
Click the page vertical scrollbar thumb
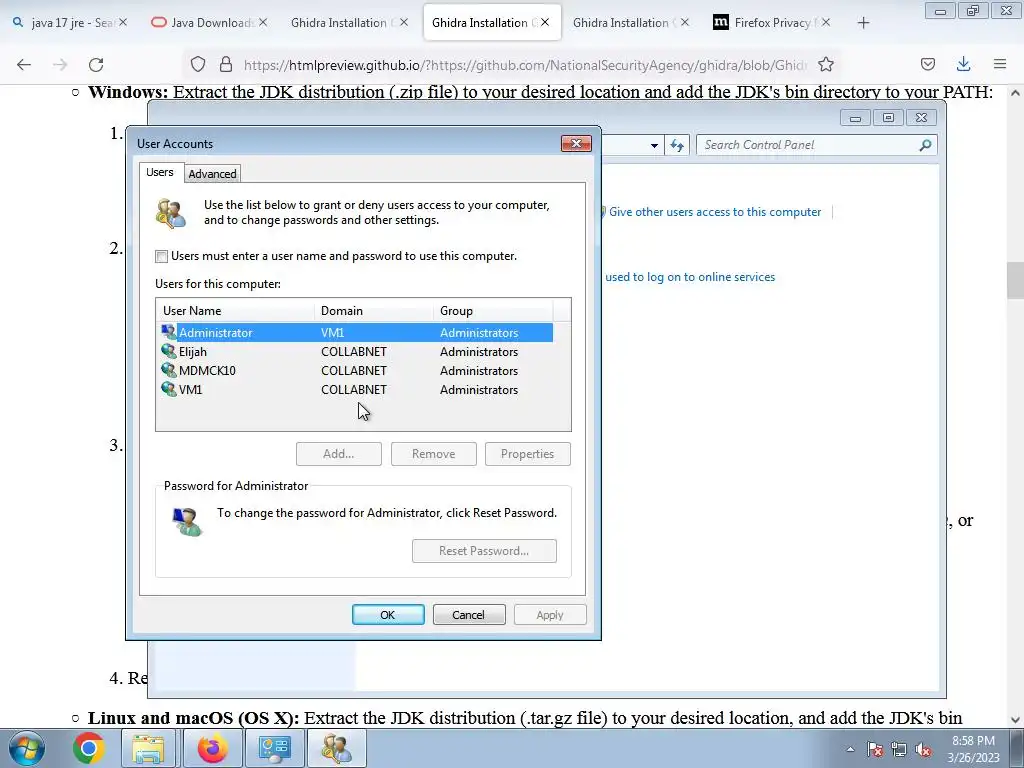[x=1015, y=280]
